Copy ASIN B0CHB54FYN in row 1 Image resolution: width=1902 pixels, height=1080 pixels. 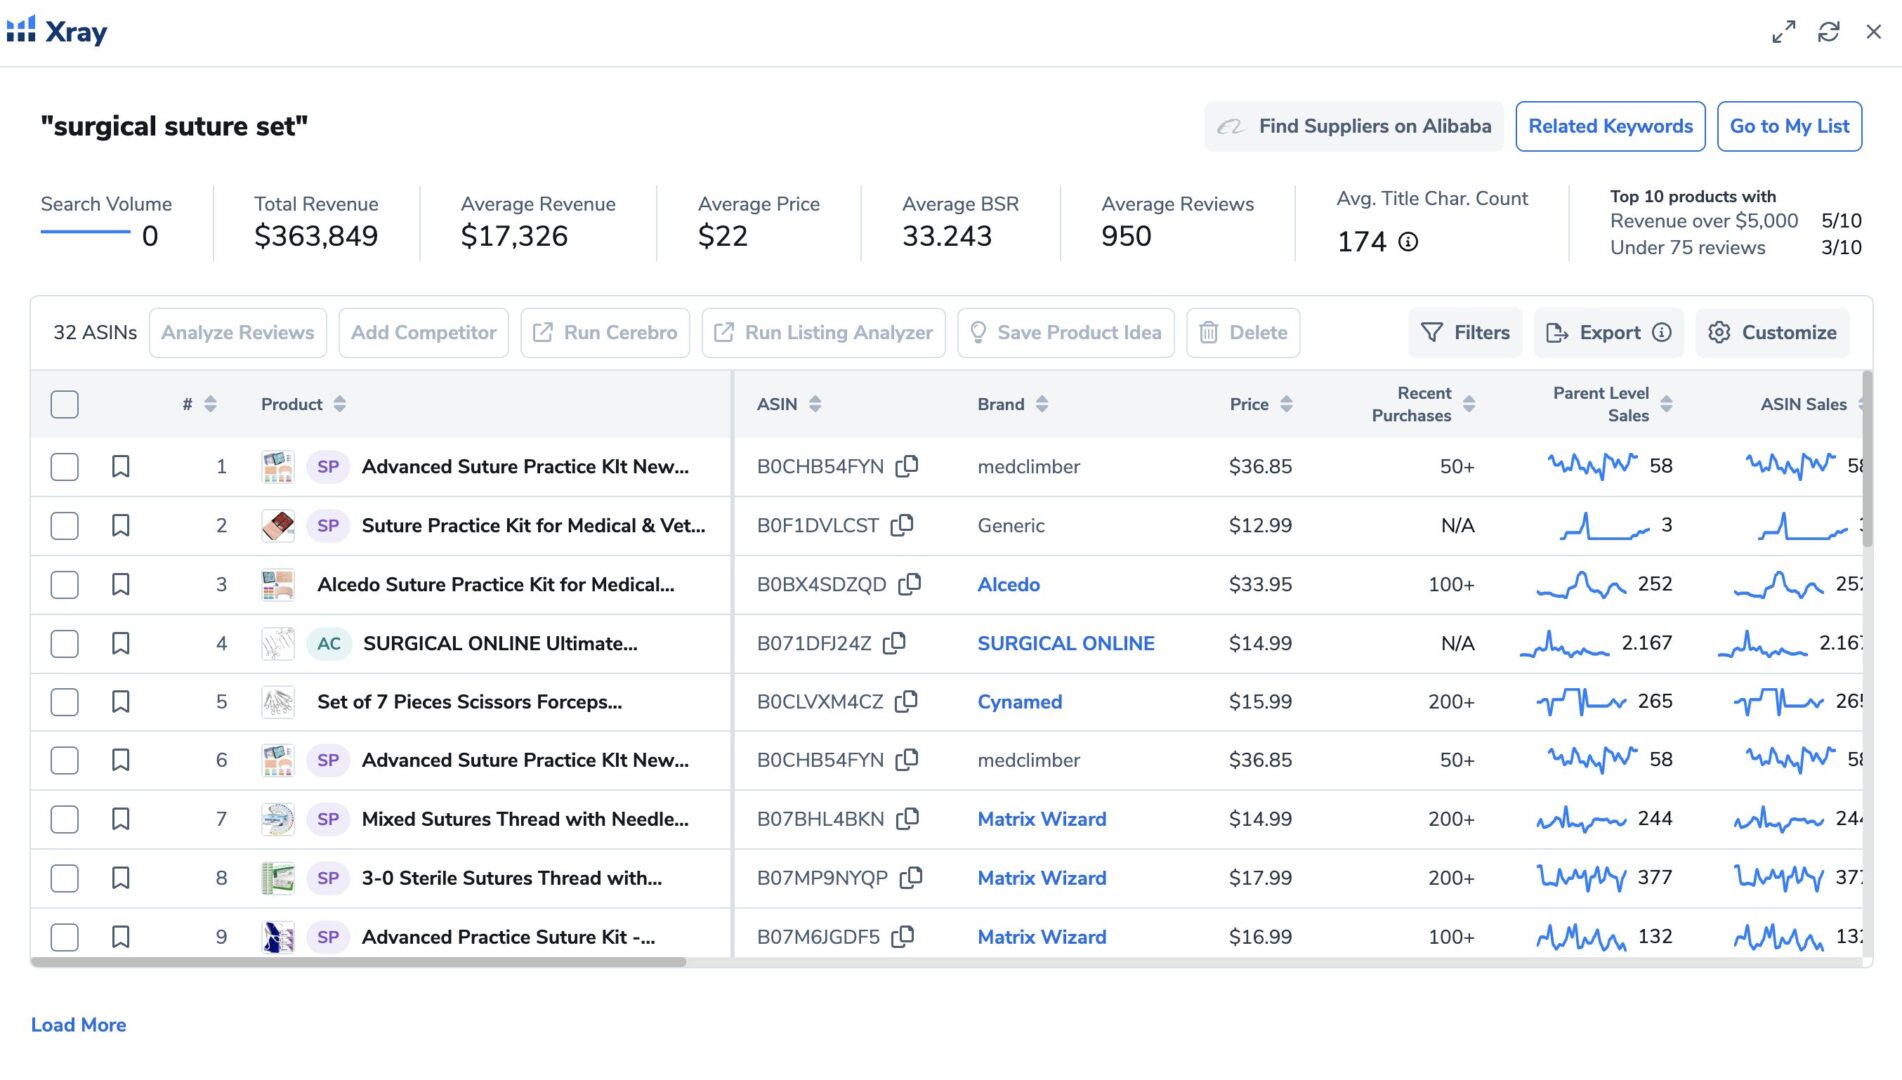907,466
